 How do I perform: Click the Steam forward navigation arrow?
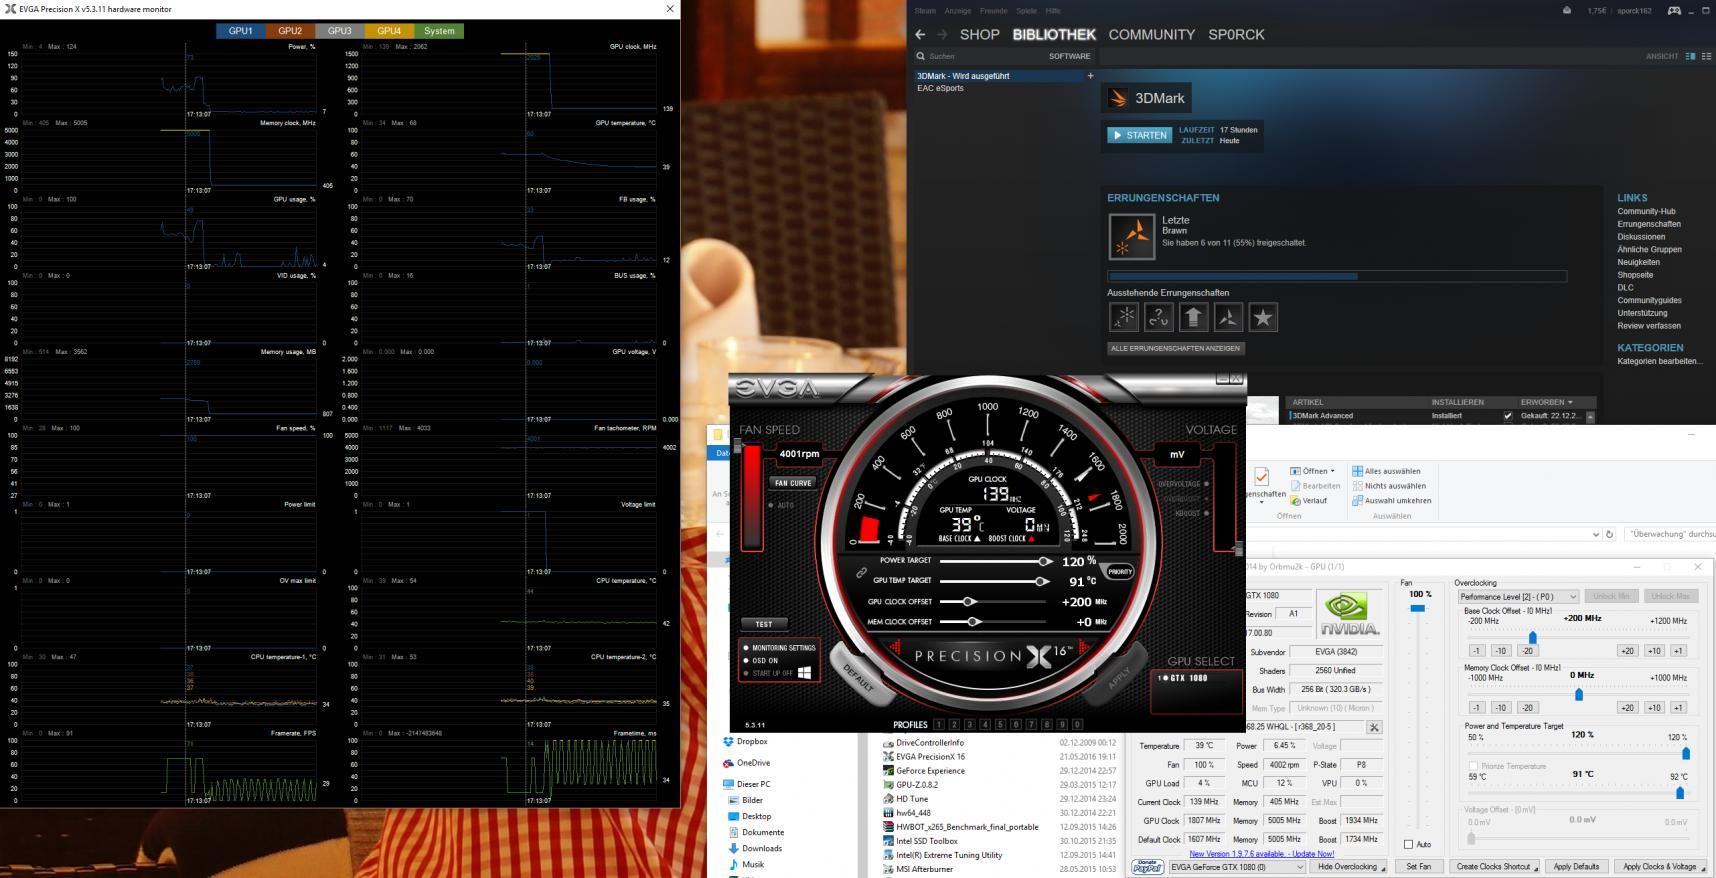coord(942,34)
